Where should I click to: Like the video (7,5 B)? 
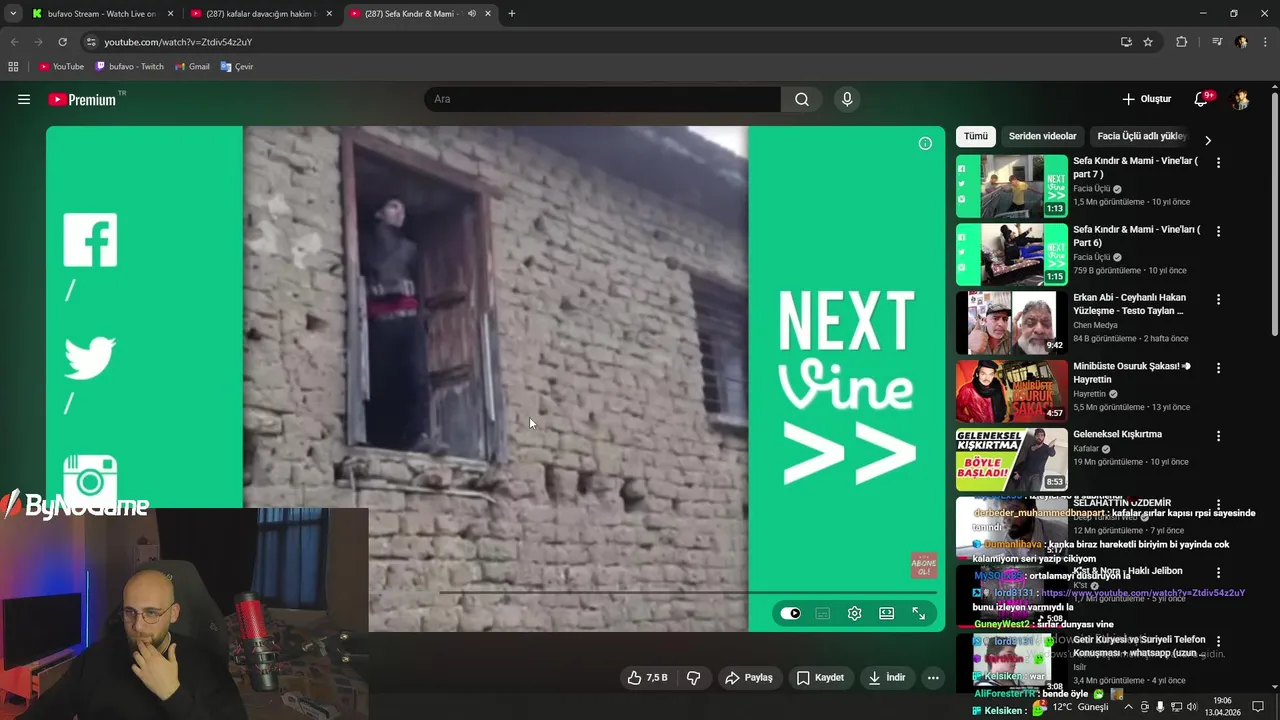[x=647, y=678]
